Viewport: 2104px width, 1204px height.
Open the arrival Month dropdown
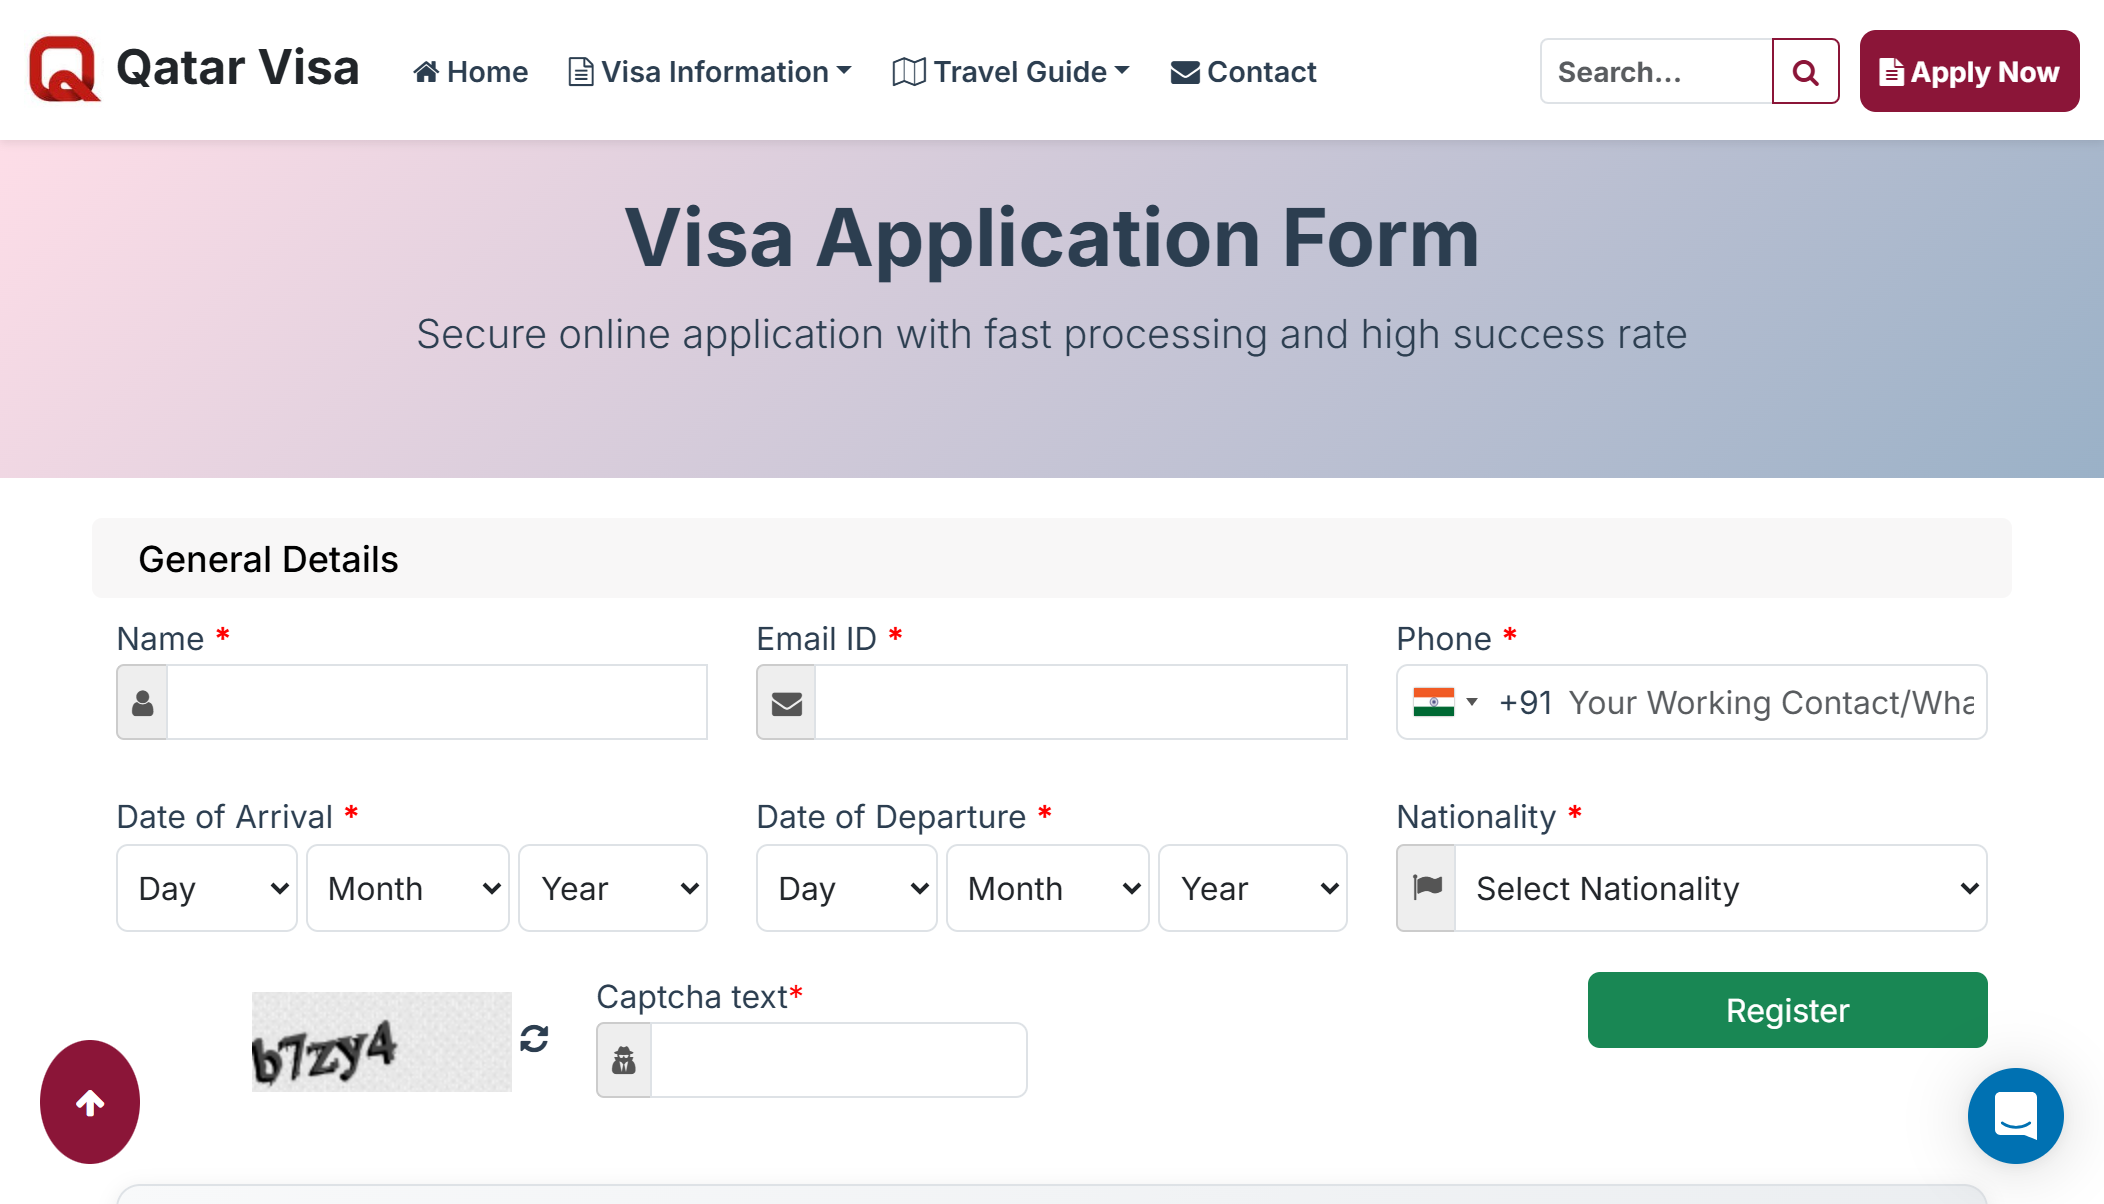click(x=408, y=888)
